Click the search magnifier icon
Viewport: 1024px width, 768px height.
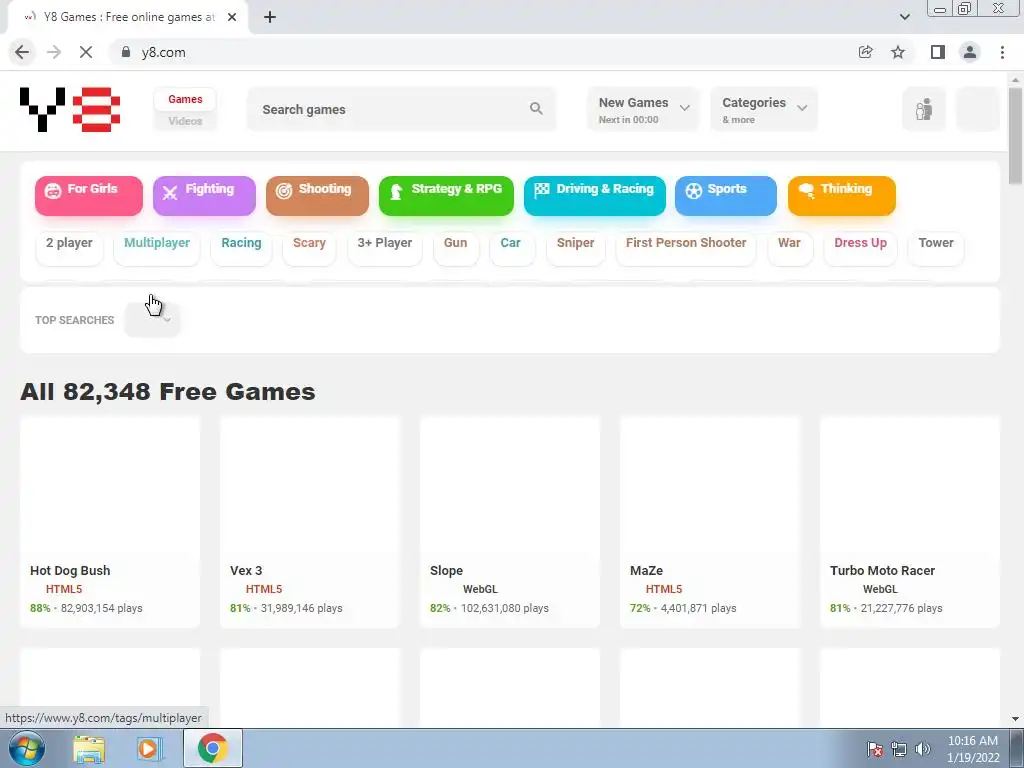(x=536, y=109)
